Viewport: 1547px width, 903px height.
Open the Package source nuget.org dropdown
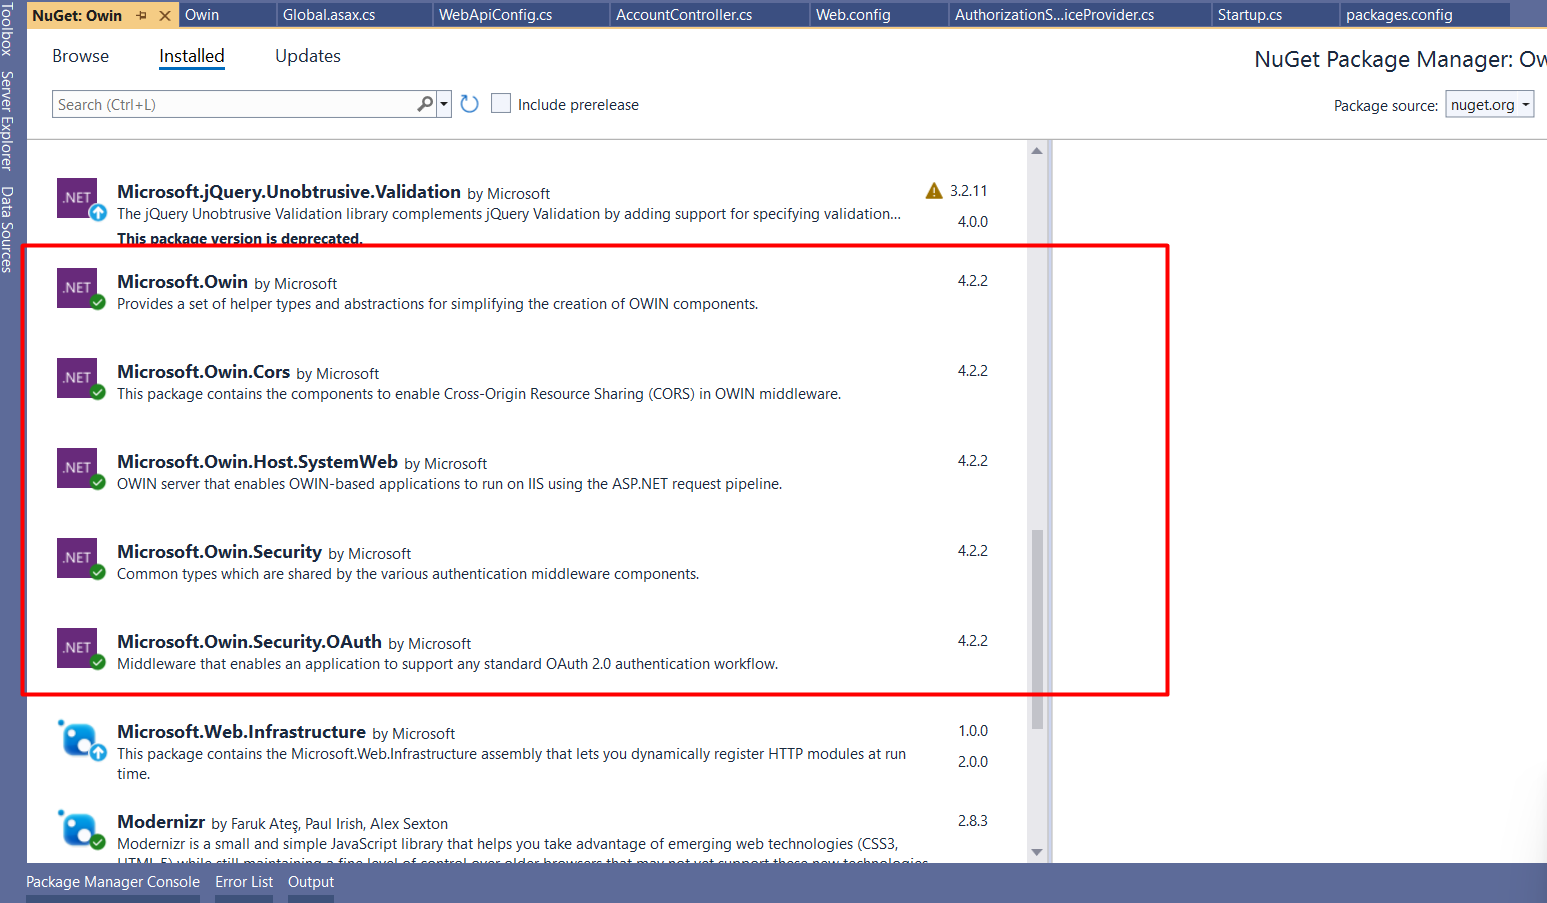1489,104
